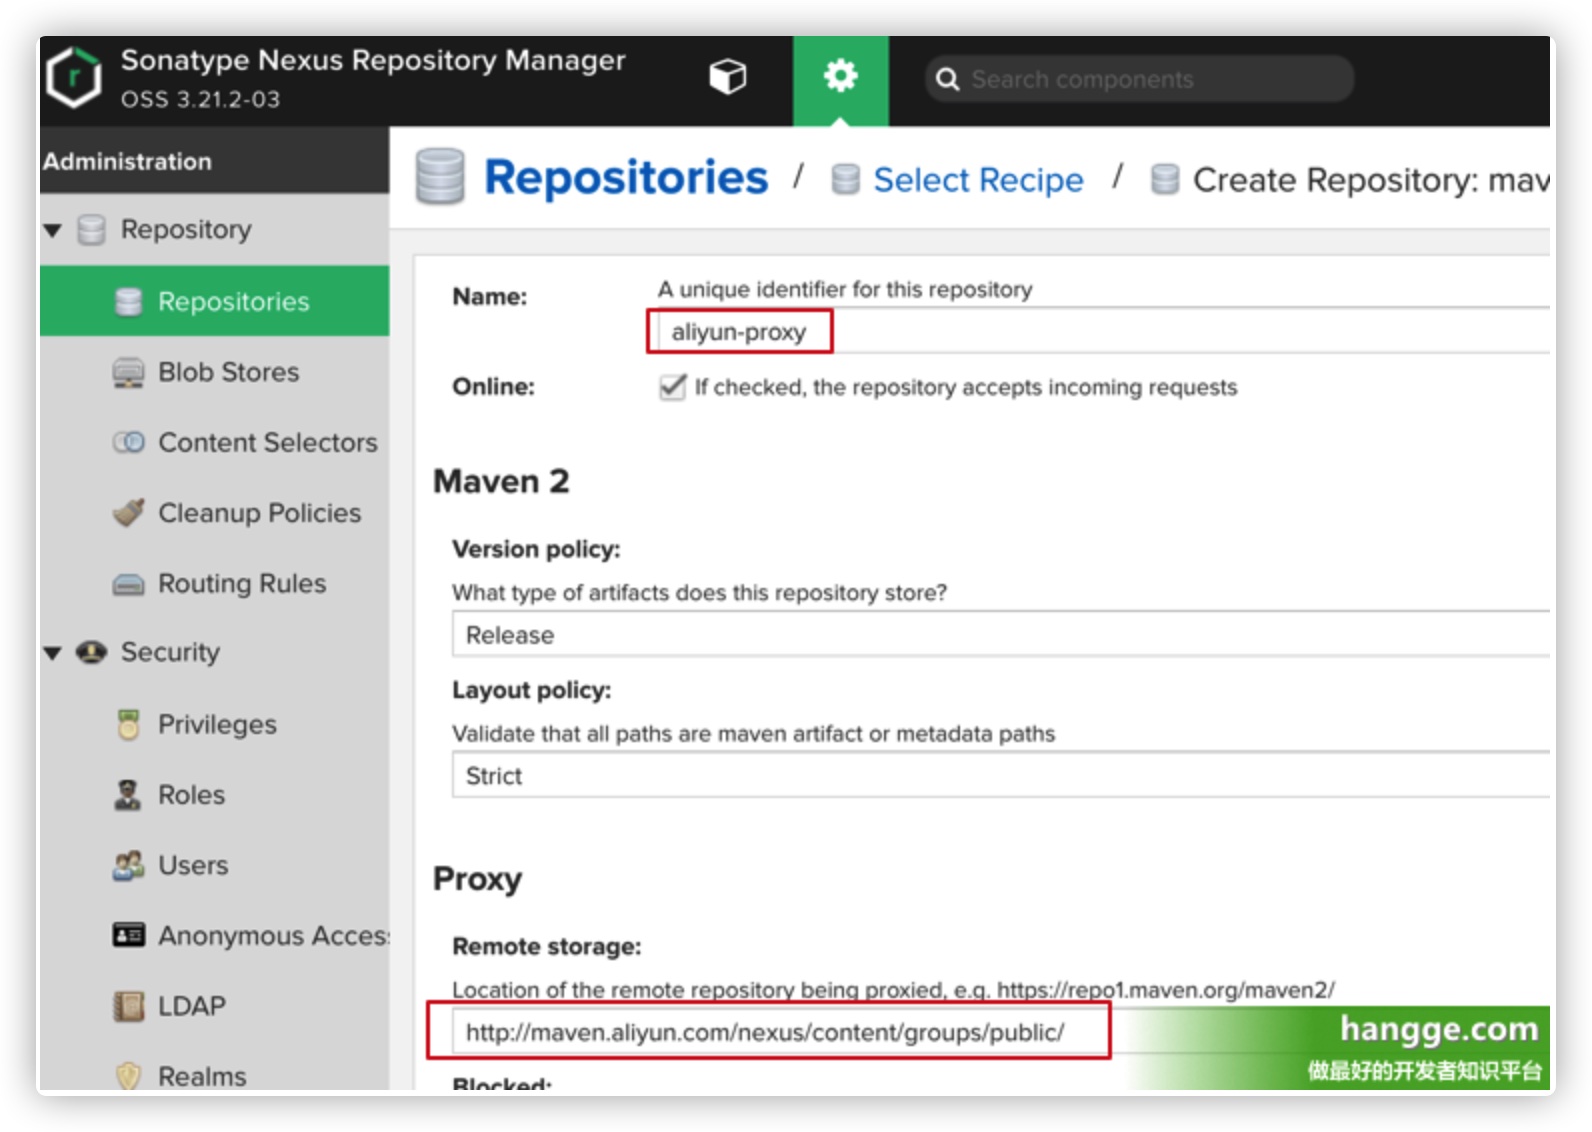Click the Users group icon
This screenshot has height=1132, width=1592.
[128, 865]
